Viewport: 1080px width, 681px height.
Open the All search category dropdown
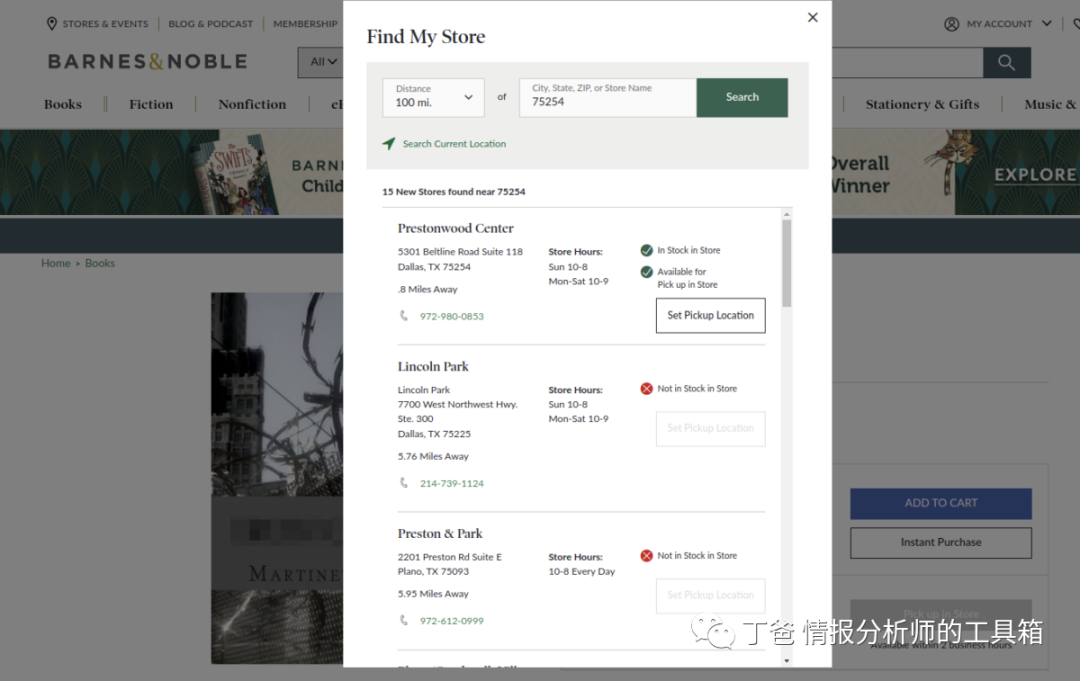coord(322,62)
